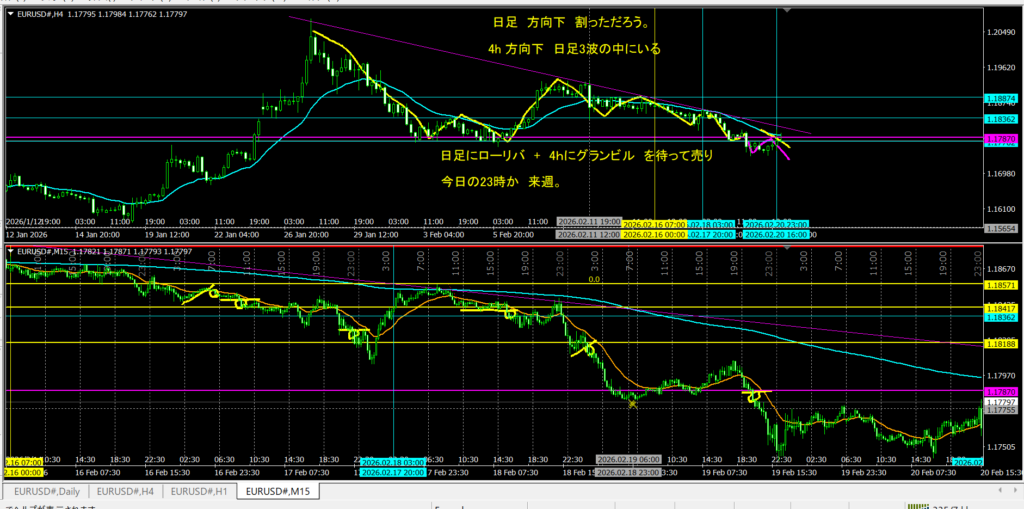Open the EURUSD#,H4 chart tab

click(x=126, y=492)
